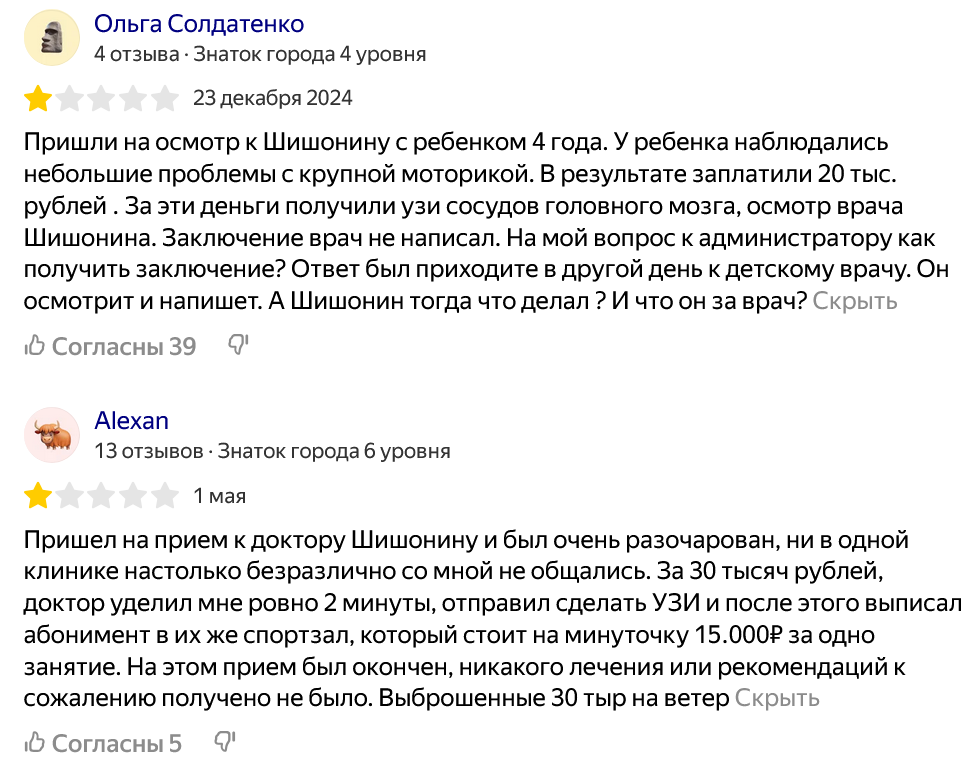Click the date '23 декабря 2024'

[272, 98]
